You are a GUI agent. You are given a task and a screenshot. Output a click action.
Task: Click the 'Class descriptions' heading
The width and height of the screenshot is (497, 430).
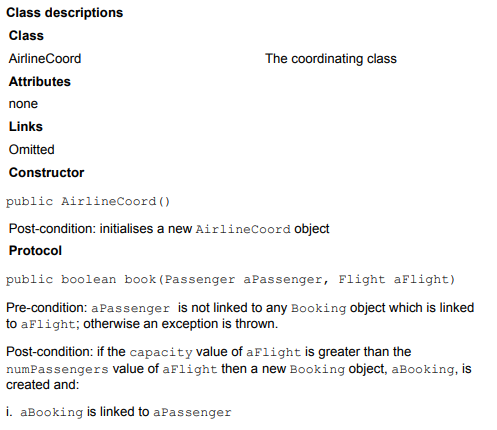pyautogui.click(x=65, y=13)
